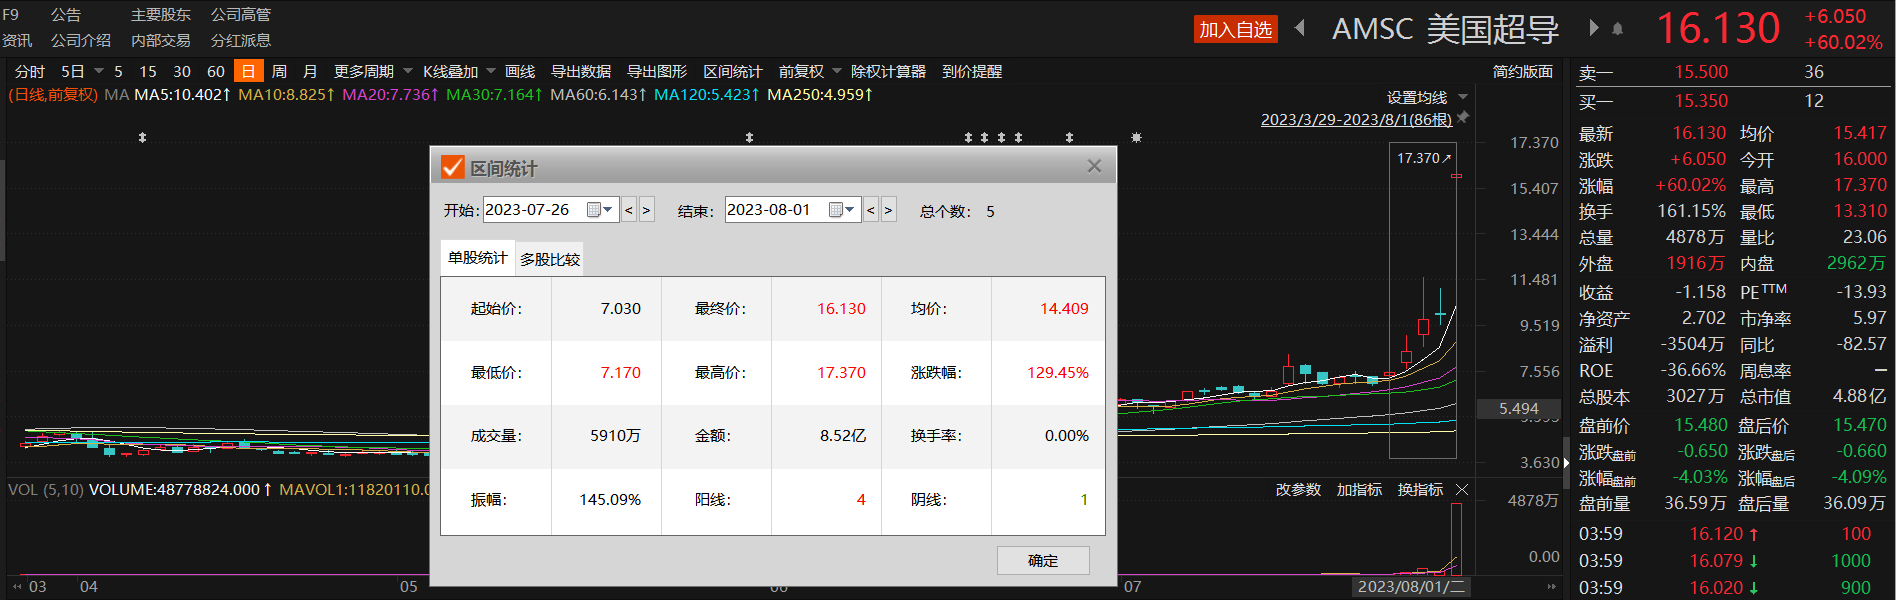Go to previous stock with left arrow

tap(1300, 28)
